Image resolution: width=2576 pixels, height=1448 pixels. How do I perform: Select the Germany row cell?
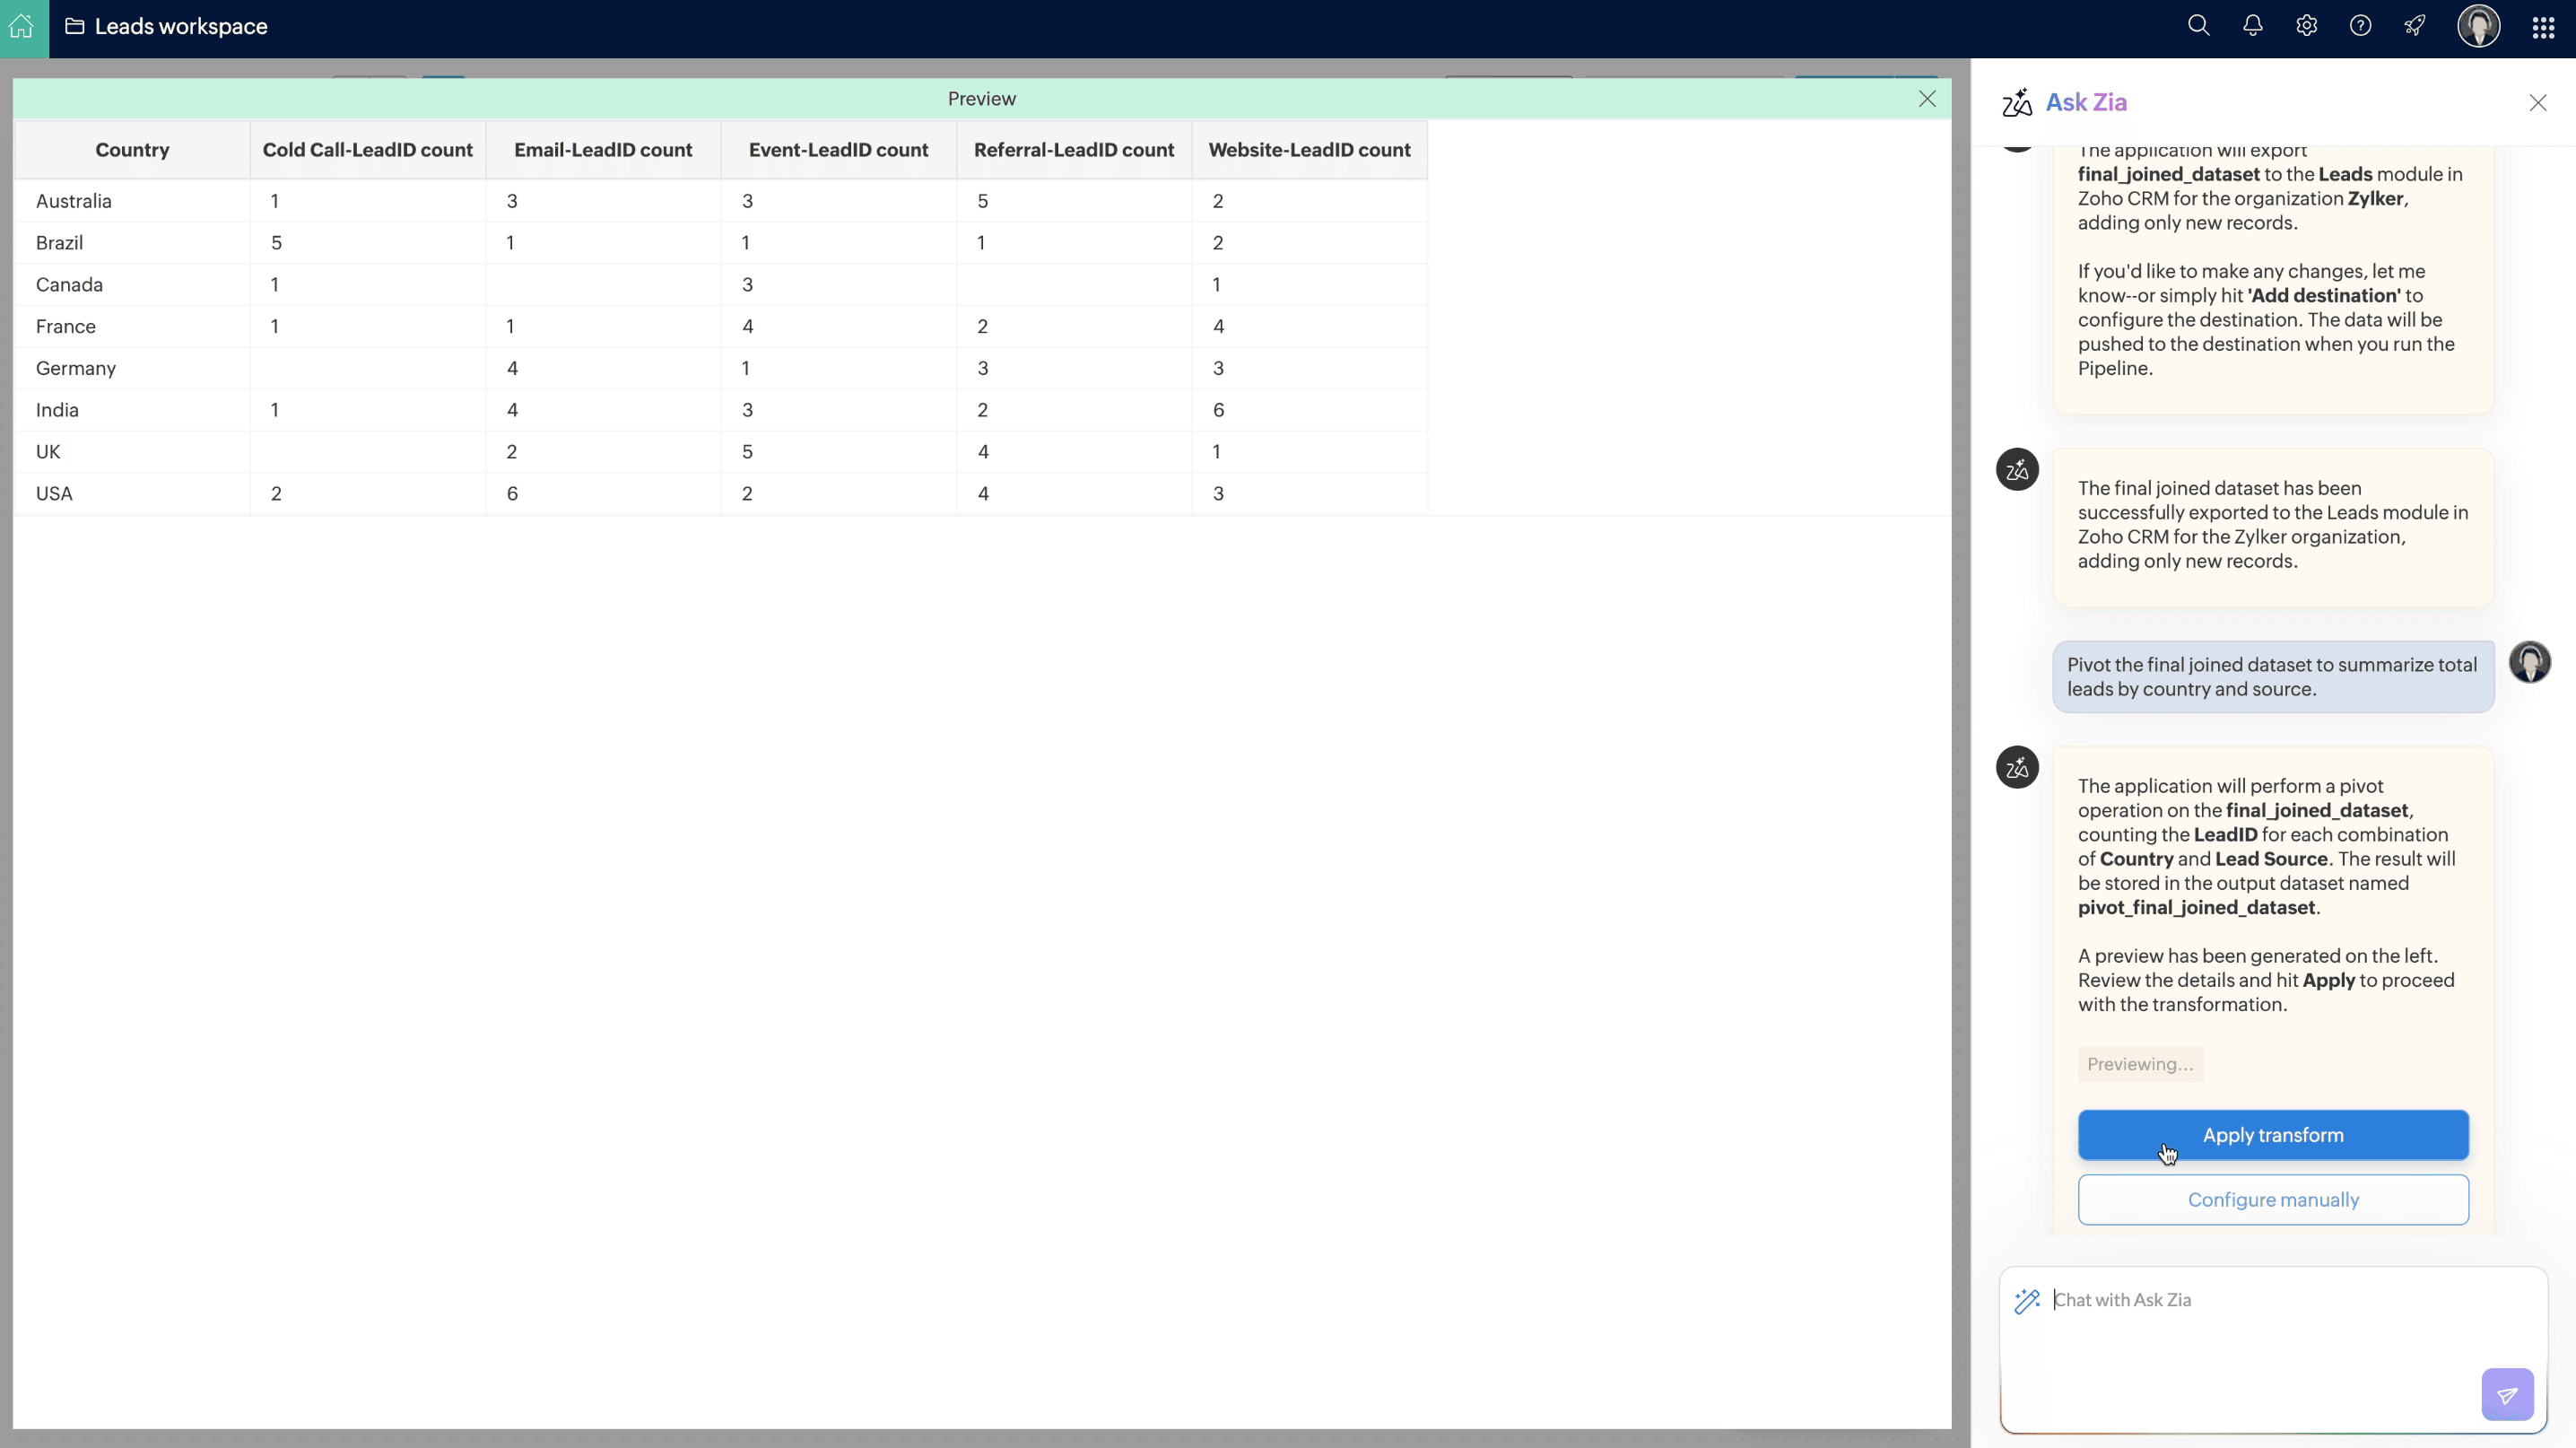pos(76,368)
